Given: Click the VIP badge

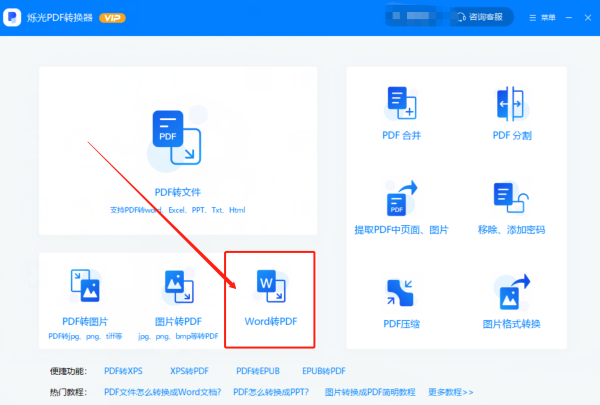Looking at the screenshot, I should point(112,18).
